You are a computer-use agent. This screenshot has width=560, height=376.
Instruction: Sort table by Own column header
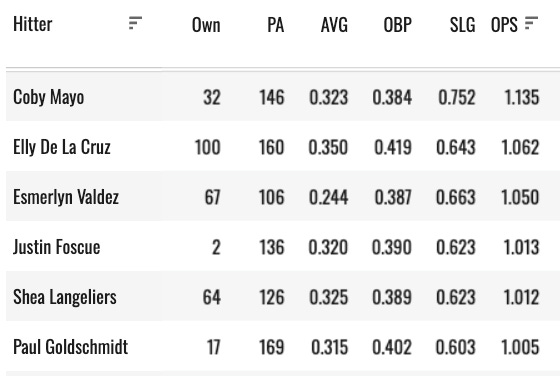point(206,25)
